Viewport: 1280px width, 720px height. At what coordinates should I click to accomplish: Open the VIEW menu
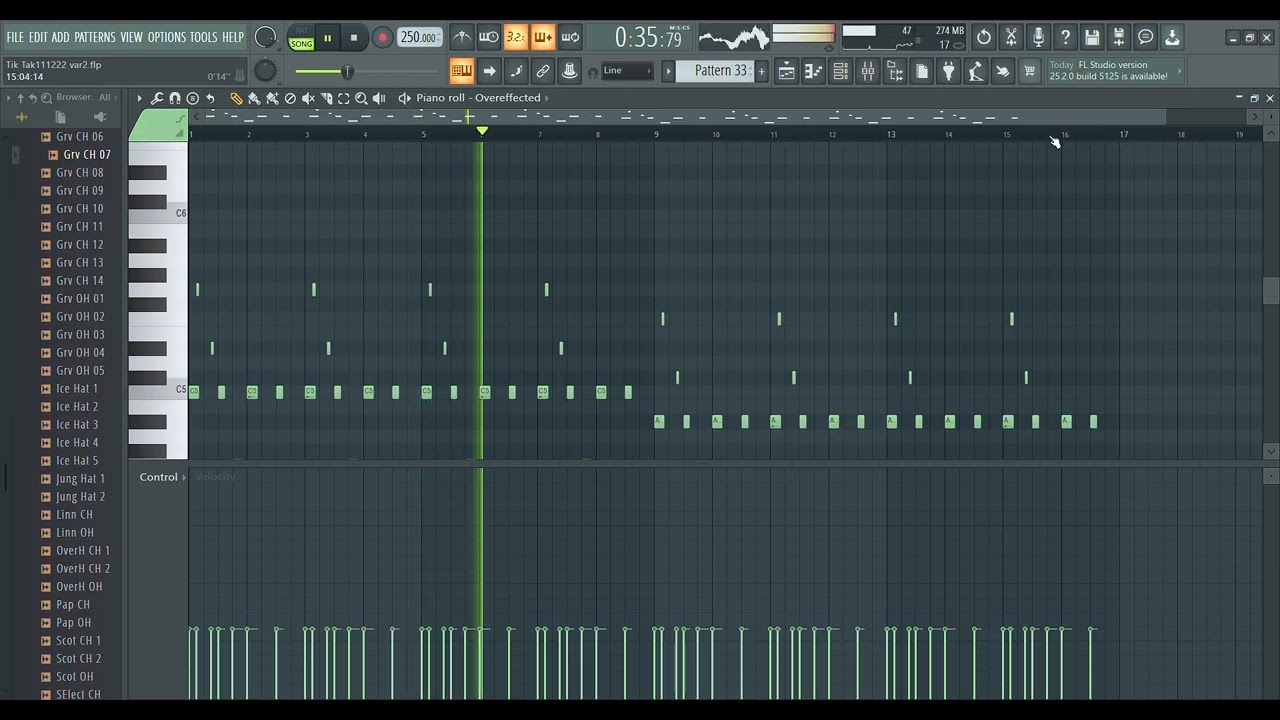coord(132,37)
